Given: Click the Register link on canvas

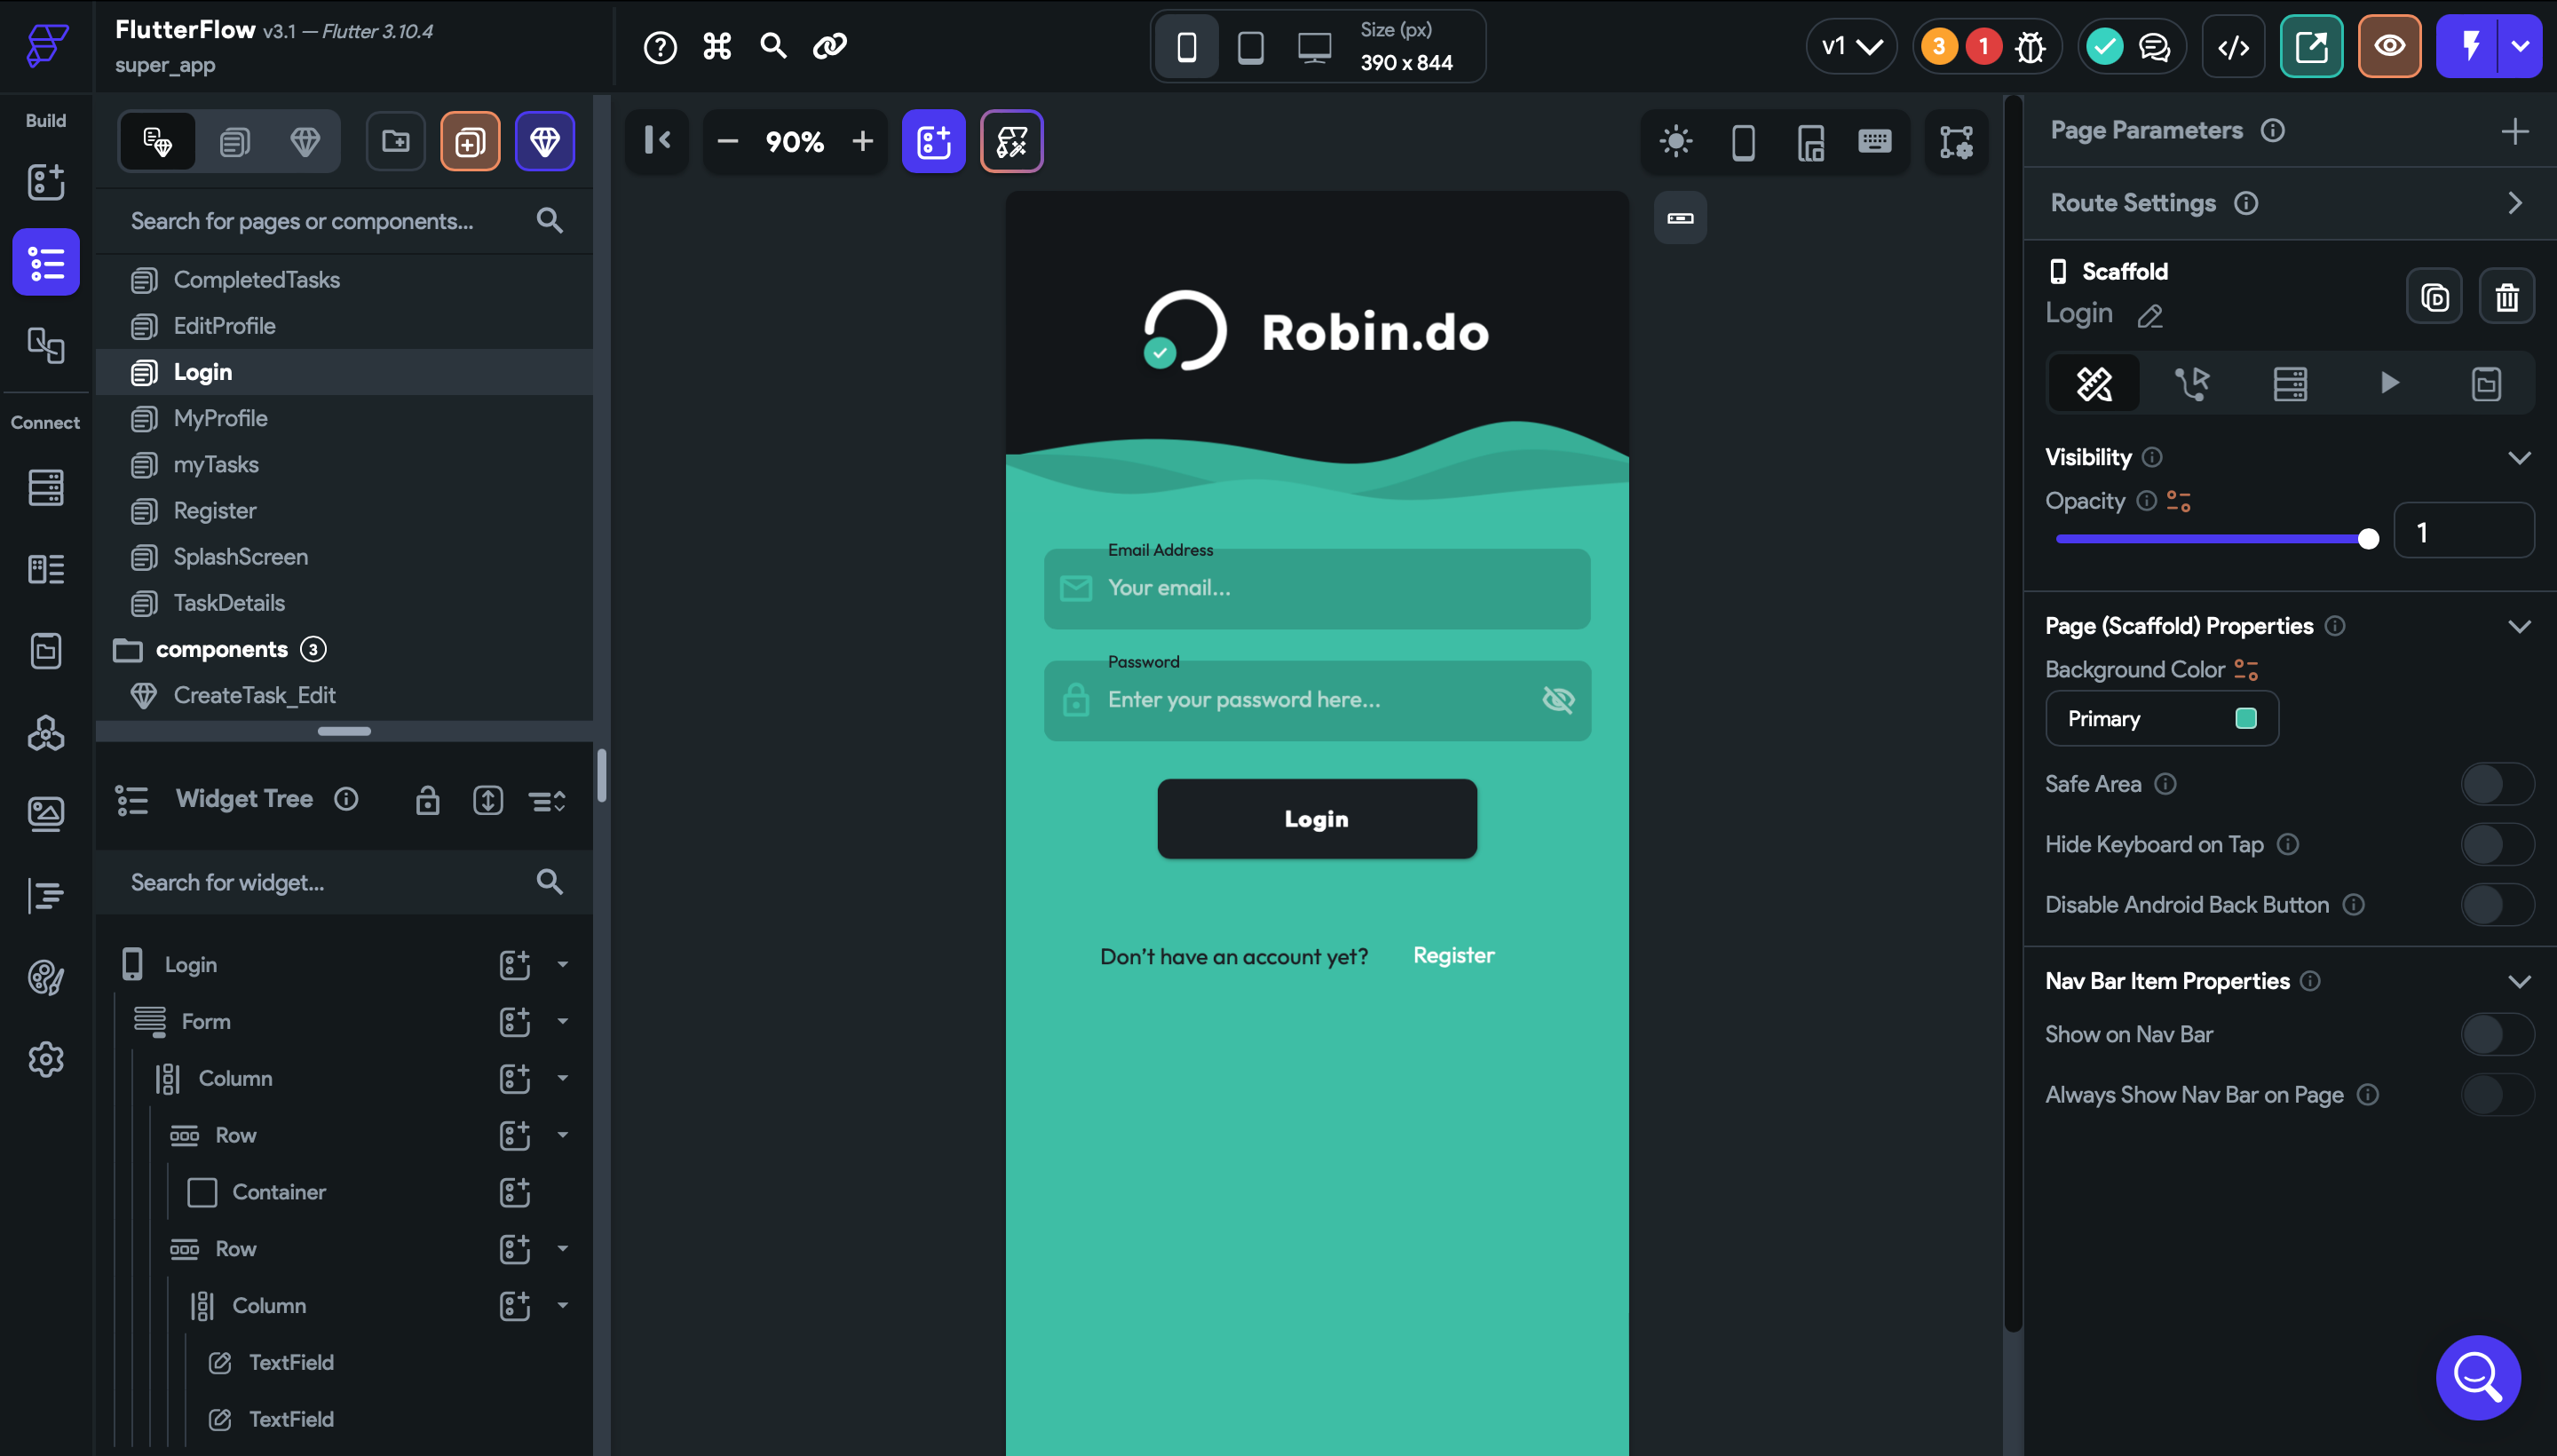Looking at the screenshot, I should [x=1453, y=955].
